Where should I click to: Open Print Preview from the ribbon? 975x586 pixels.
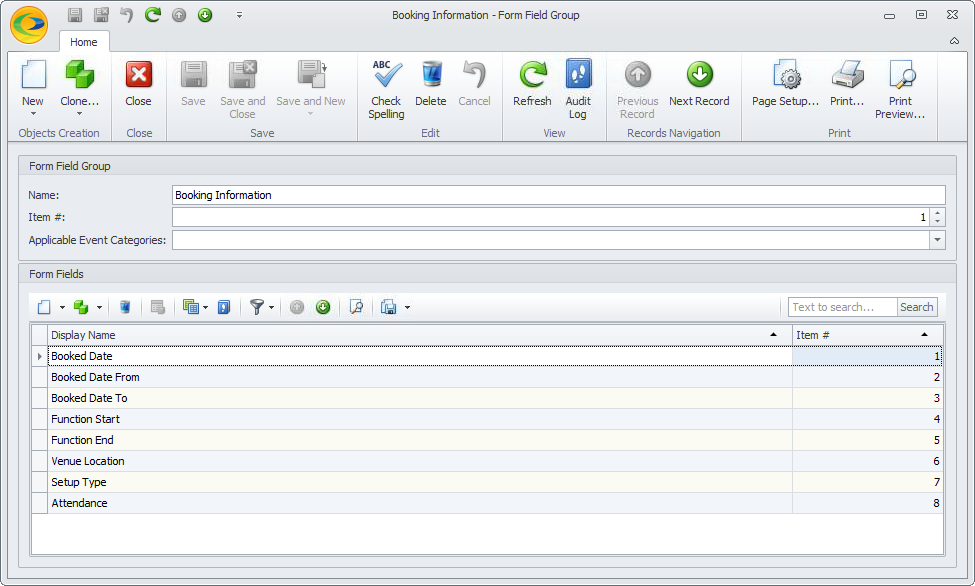click(x=900, y=90)
